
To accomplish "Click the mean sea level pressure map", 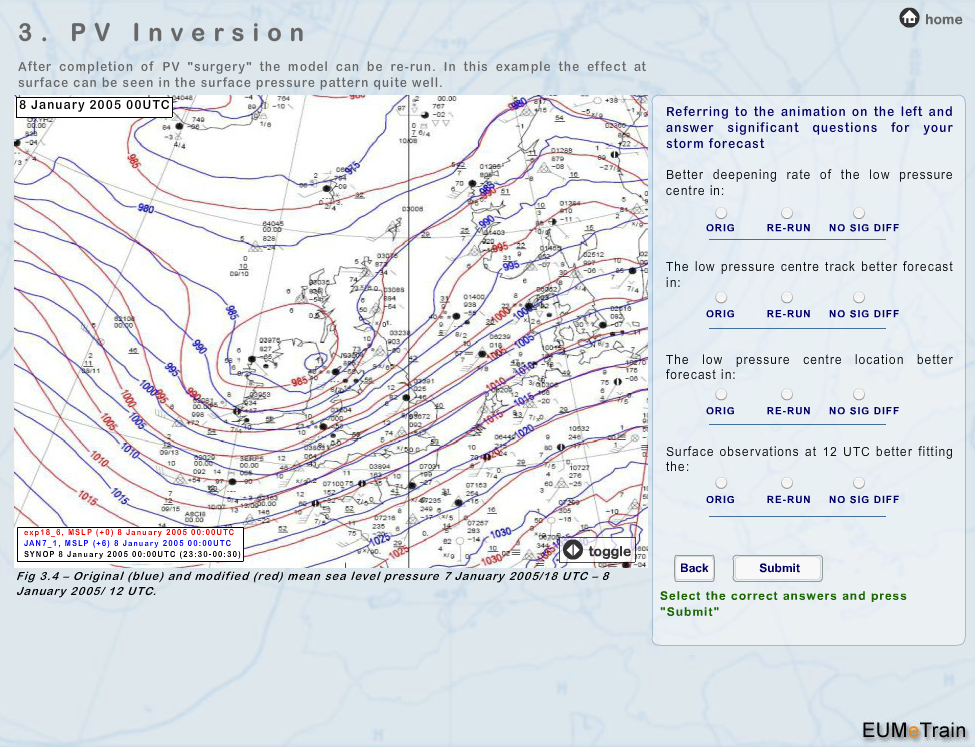I will 330,330.
